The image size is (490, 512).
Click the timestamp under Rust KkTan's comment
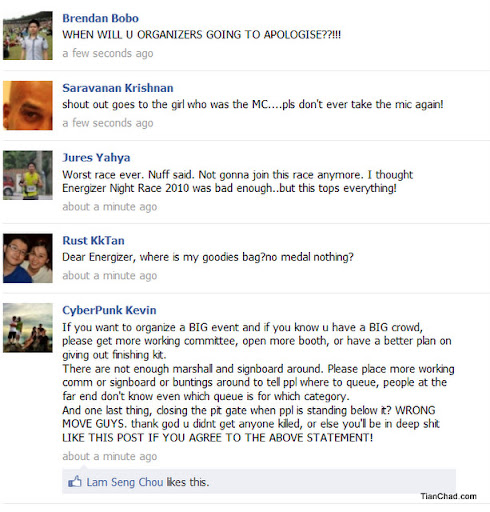point(109,276)
